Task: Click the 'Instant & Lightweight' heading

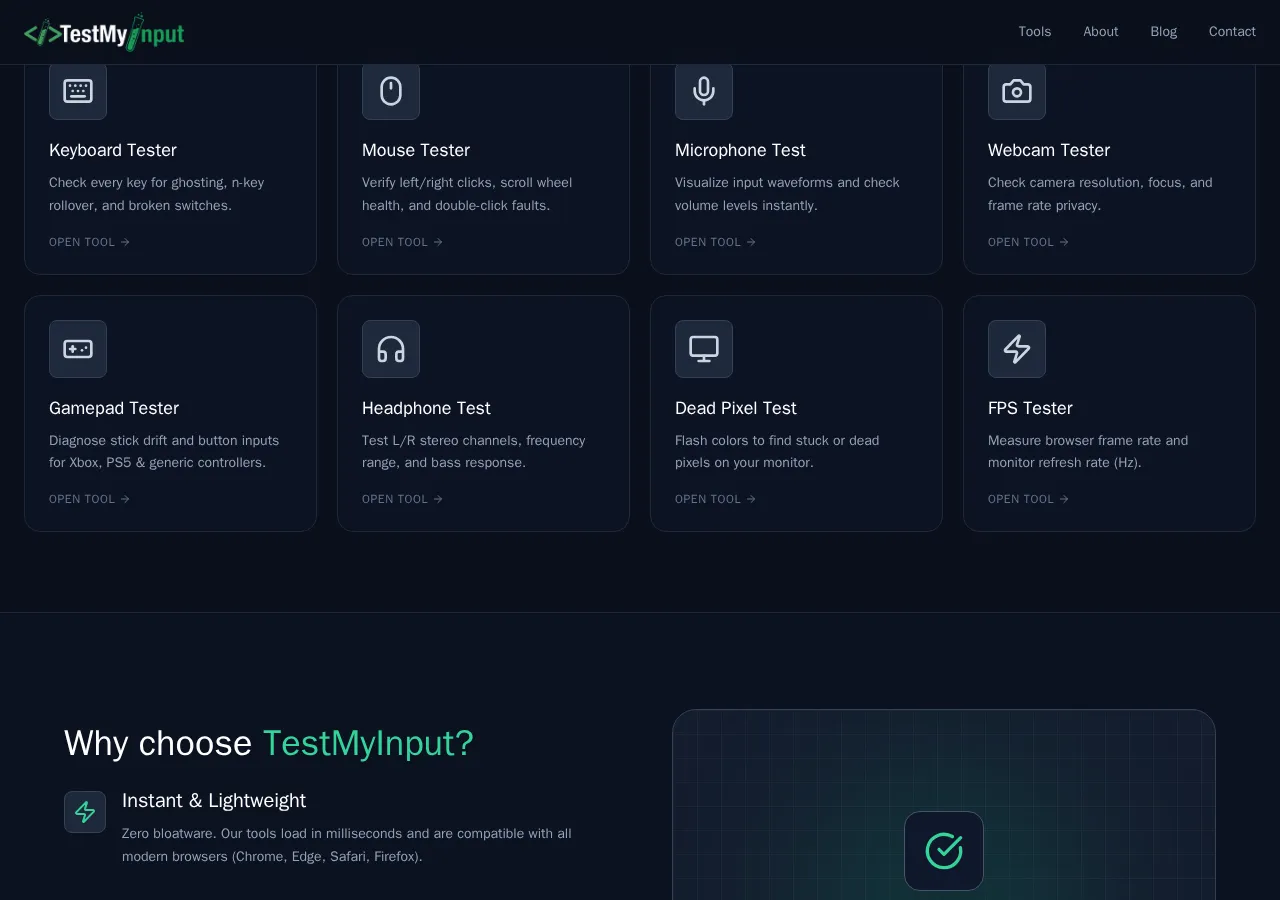Action: [x=214, y=801]
